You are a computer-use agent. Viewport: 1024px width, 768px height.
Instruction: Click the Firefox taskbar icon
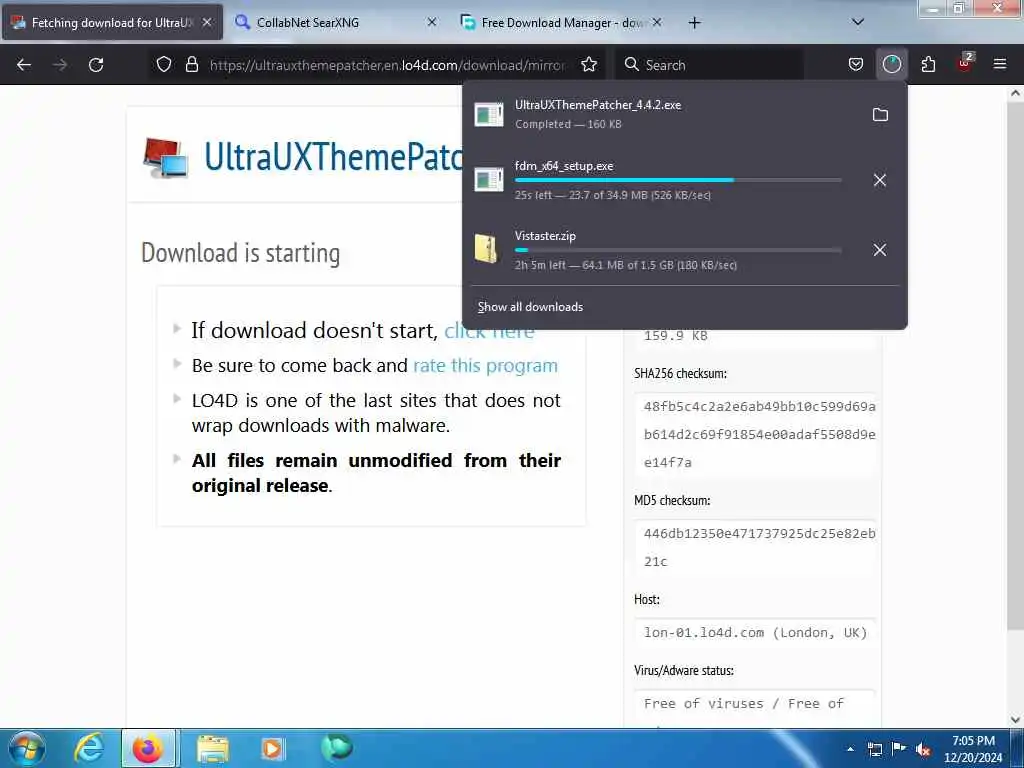click(x=148, y=748)
